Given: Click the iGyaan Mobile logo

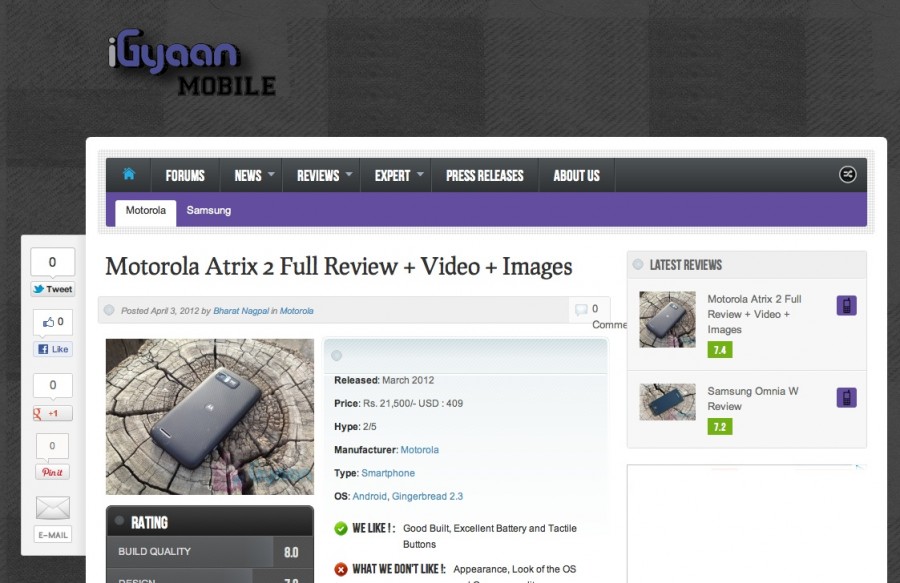Looking at the screenshot, I should (190, 66).
